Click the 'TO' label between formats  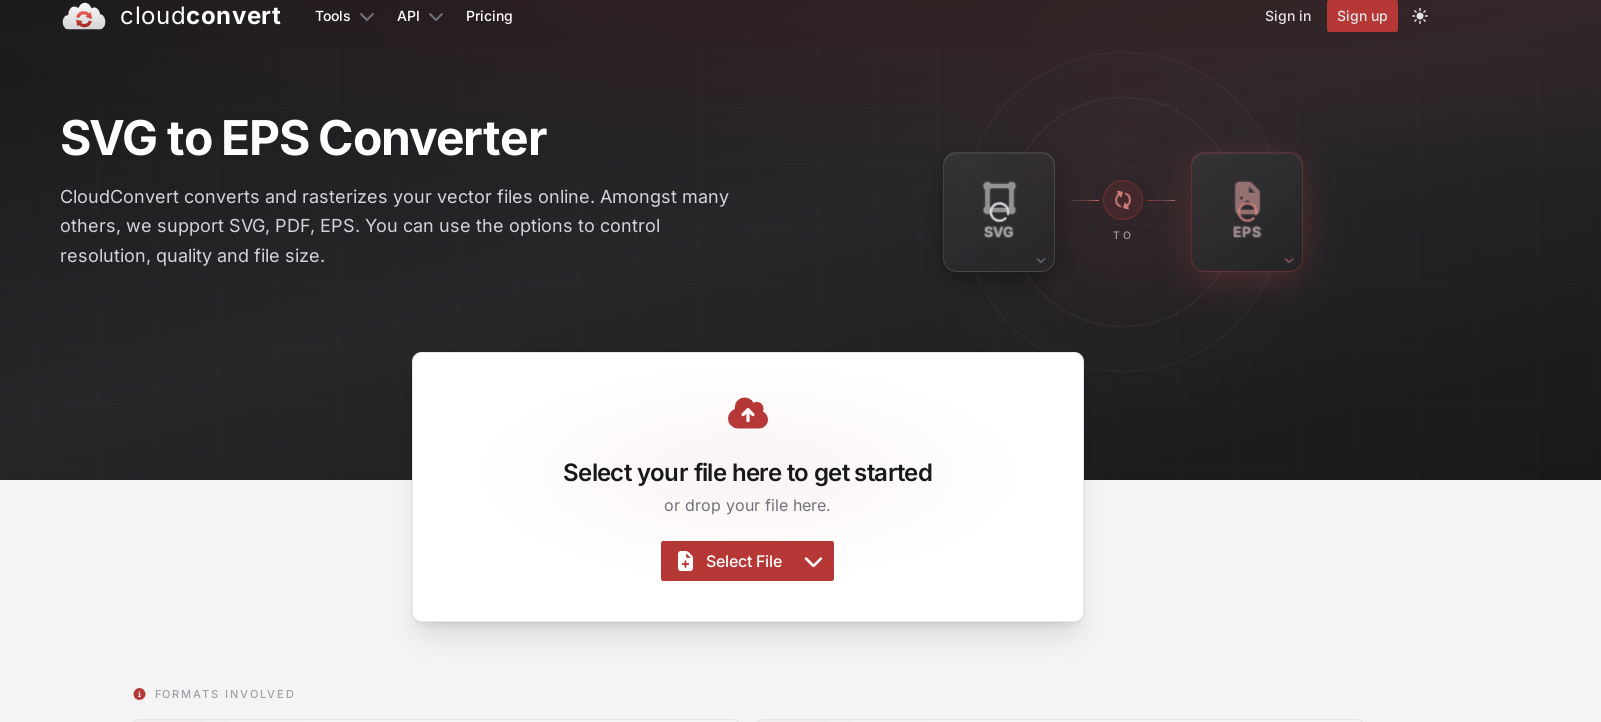click(x=1123, y=236)
